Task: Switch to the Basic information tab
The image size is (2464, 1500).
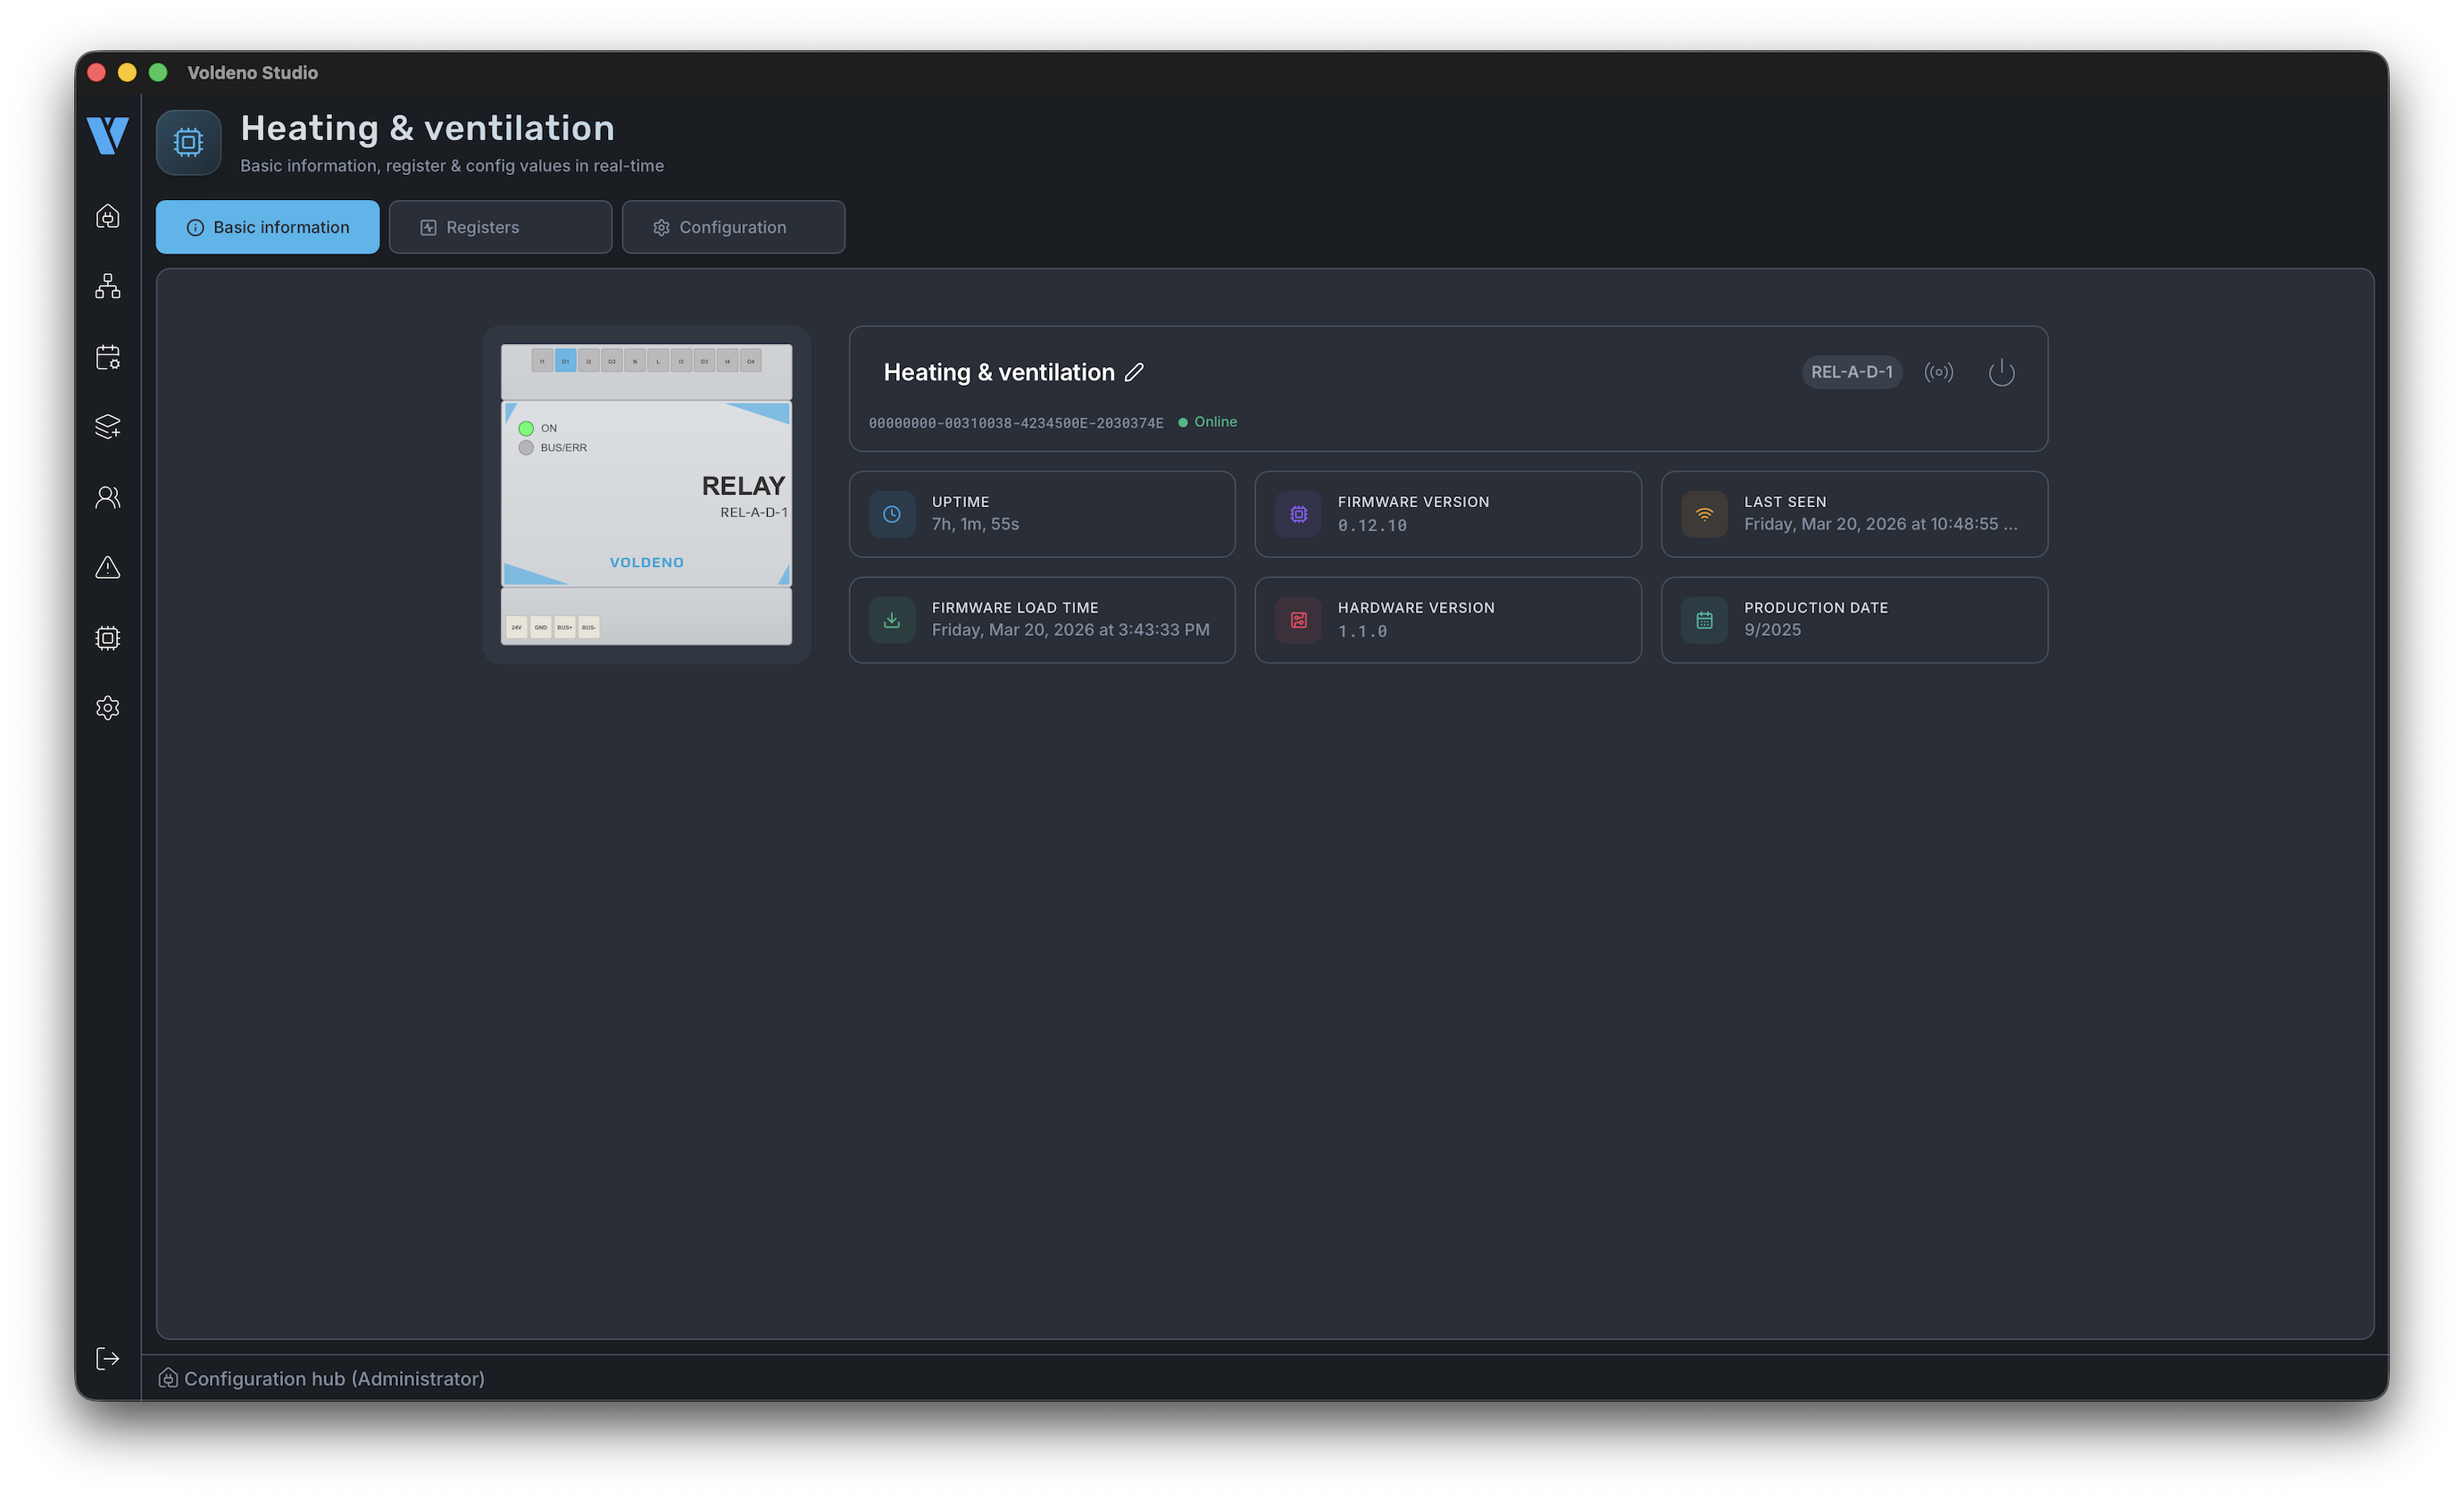Action: point(267,226)
